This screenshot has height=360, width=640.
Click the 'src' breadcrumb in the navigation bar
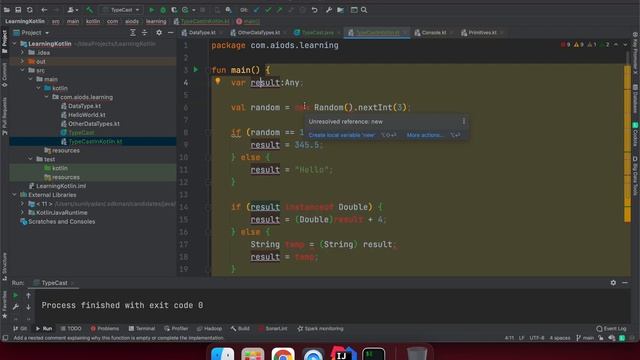tap(56, 21)
